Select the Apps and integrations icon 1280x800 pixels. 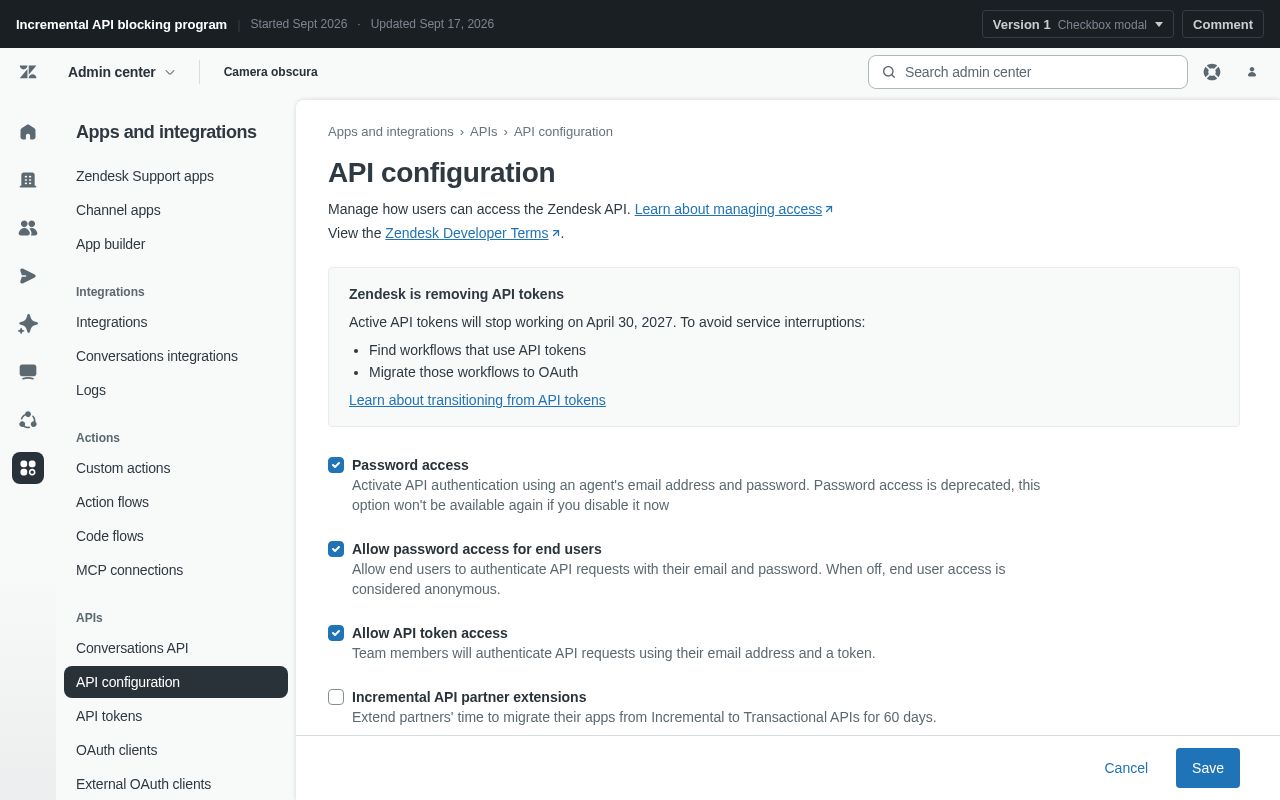(x=28, y=468)
